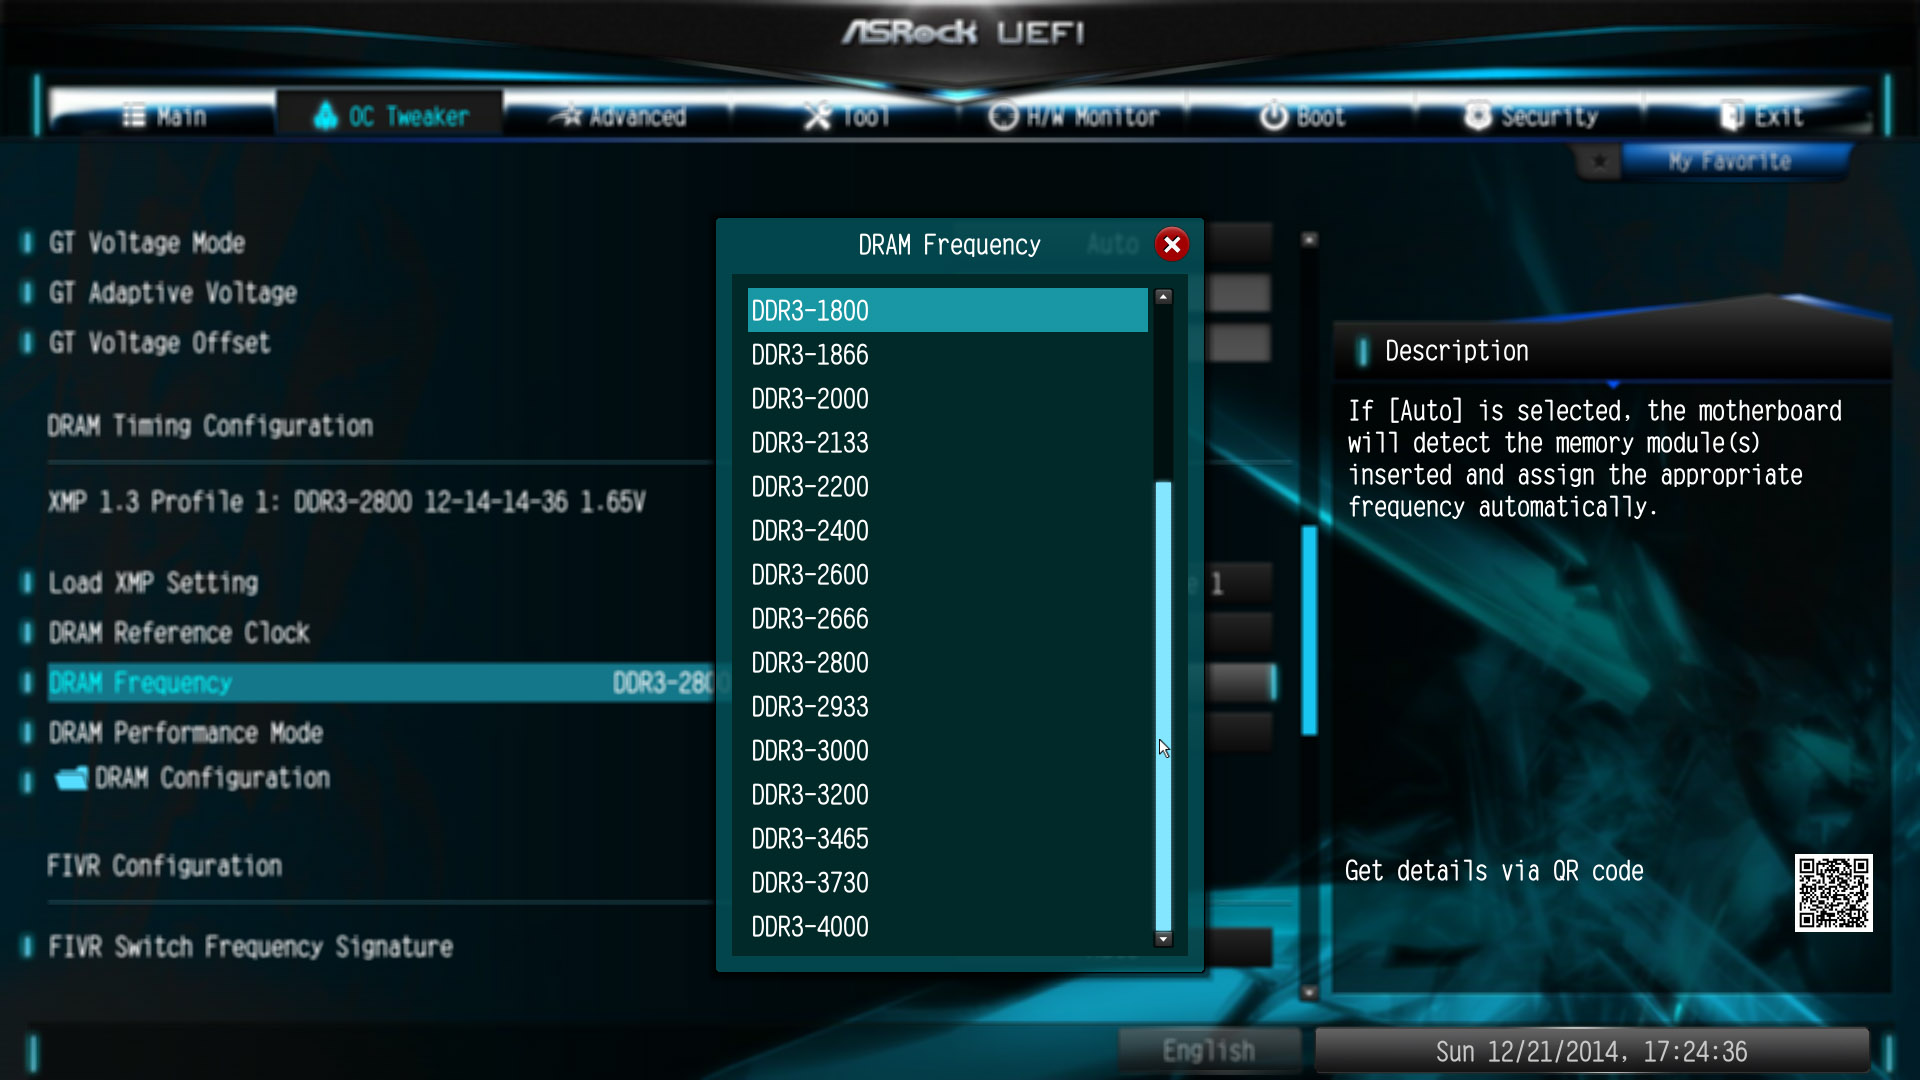Go to the Boot tab

pyautogui.click(x=1301, y=116)
